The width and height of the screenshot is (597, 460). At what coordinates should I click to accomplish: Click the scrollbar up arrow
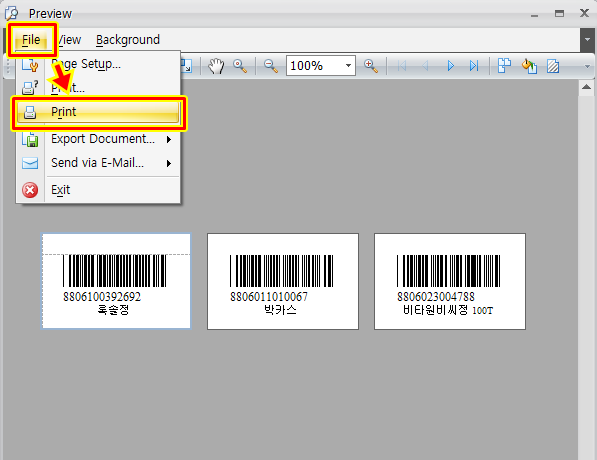point(586,87)
